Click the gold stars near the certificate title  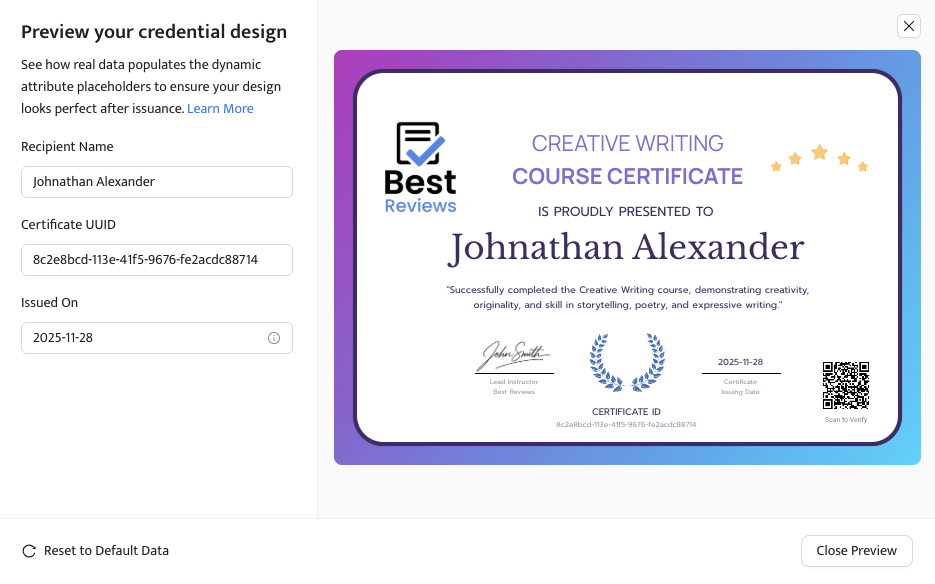click(x=819, y=157)
